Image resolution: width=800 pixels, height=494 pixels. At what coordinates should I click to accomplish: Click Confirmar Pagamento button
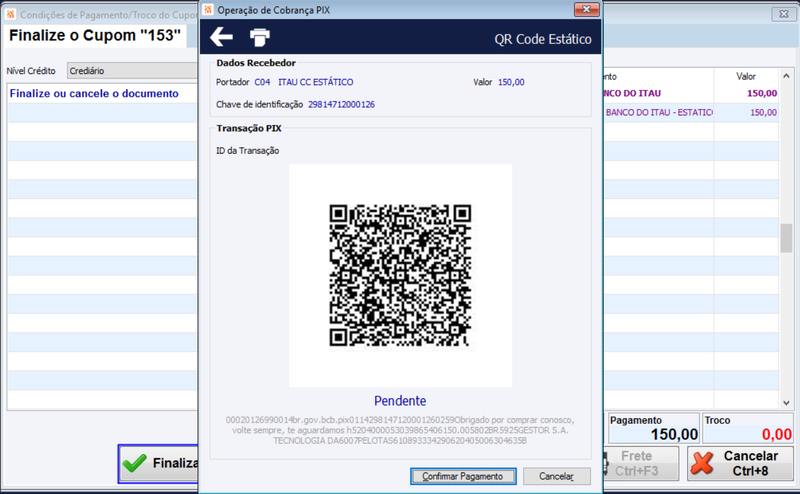pyautogui.click(x=463, y=476)
